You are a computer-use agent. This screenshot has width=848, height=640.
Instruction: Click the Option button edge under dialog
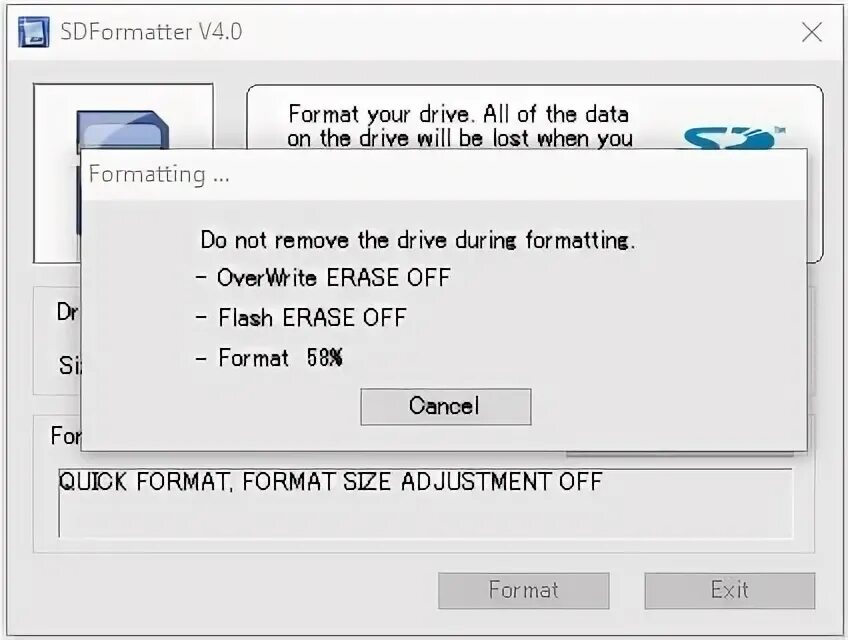680,454
